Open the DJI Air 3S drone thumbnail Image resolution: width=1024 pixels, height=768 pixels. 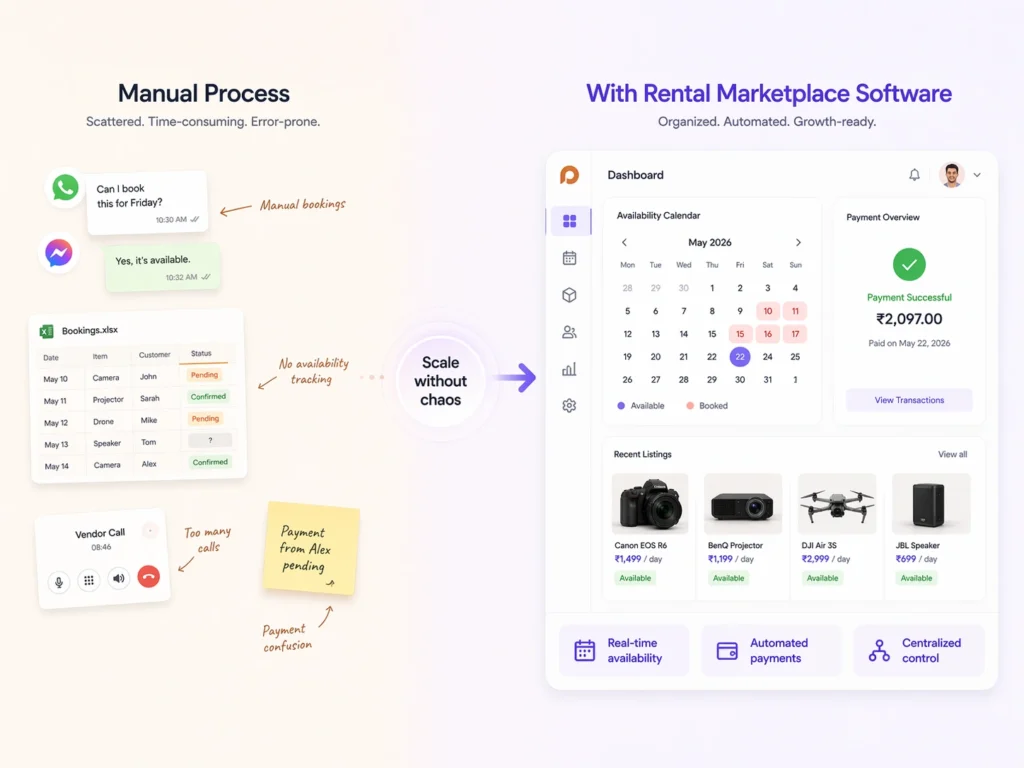pyautogui.click(x=837, y=503)
